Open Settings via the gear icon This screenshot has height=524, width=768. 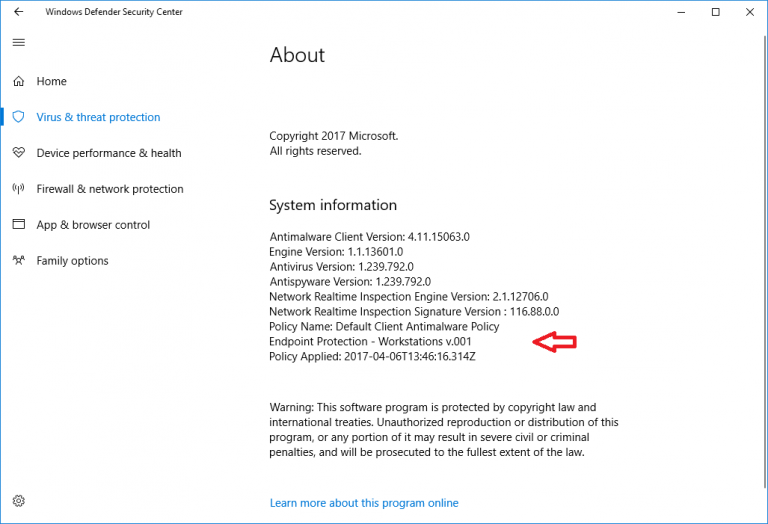[18, 501]
